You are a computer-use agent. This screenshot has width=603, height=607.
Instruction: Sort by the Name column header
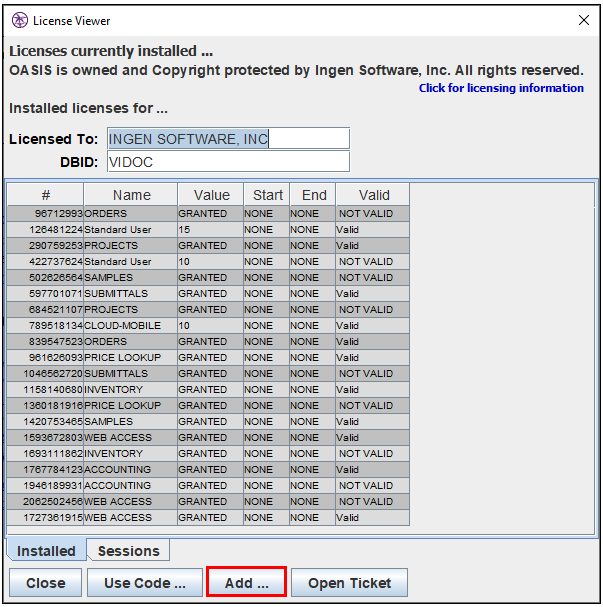(x=131, y=195)
